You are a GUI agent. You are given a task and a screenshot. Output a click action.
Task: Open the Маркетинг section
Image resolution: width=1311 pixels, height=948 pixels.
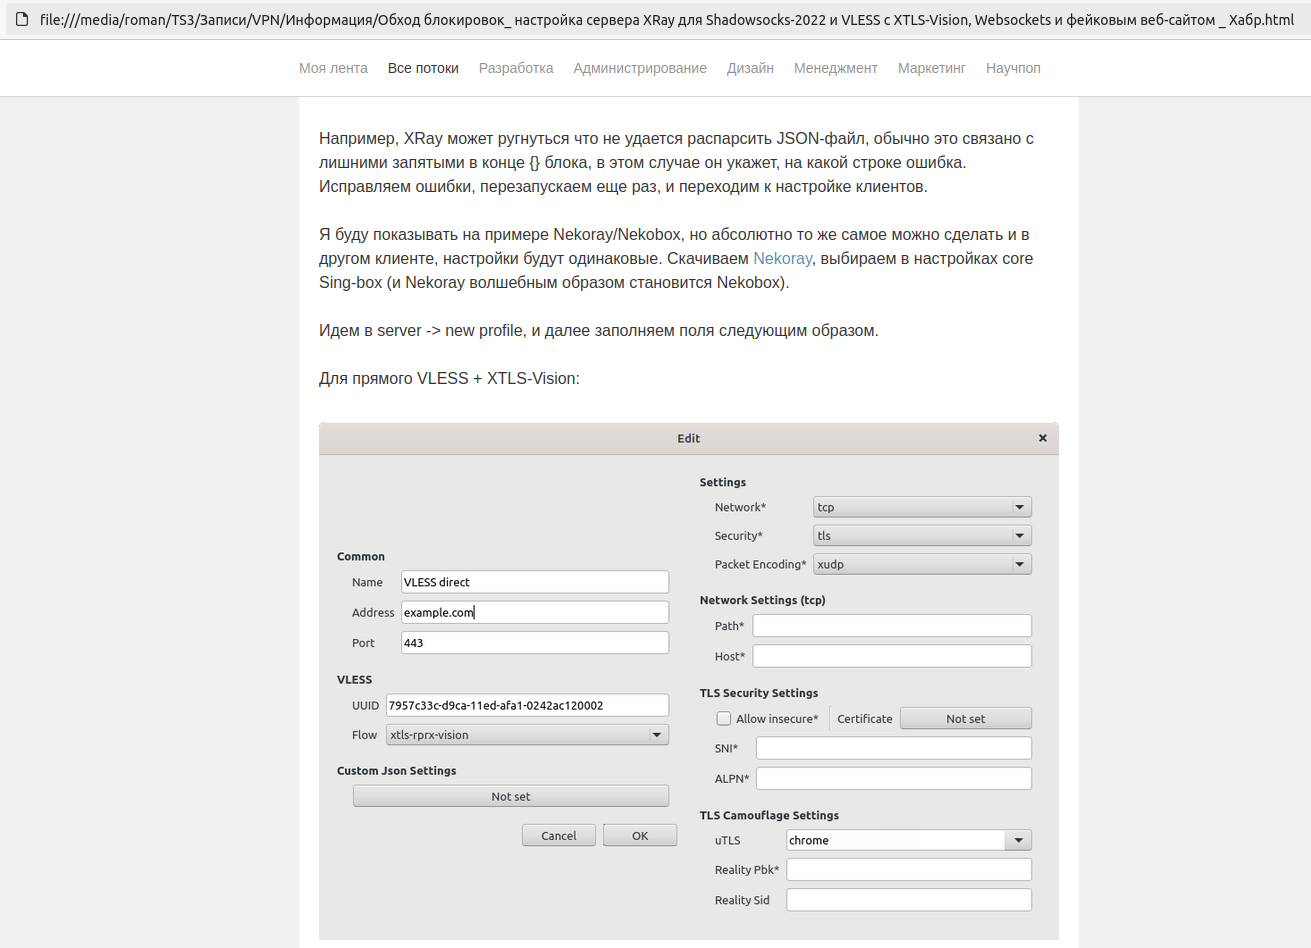point(932,68)
